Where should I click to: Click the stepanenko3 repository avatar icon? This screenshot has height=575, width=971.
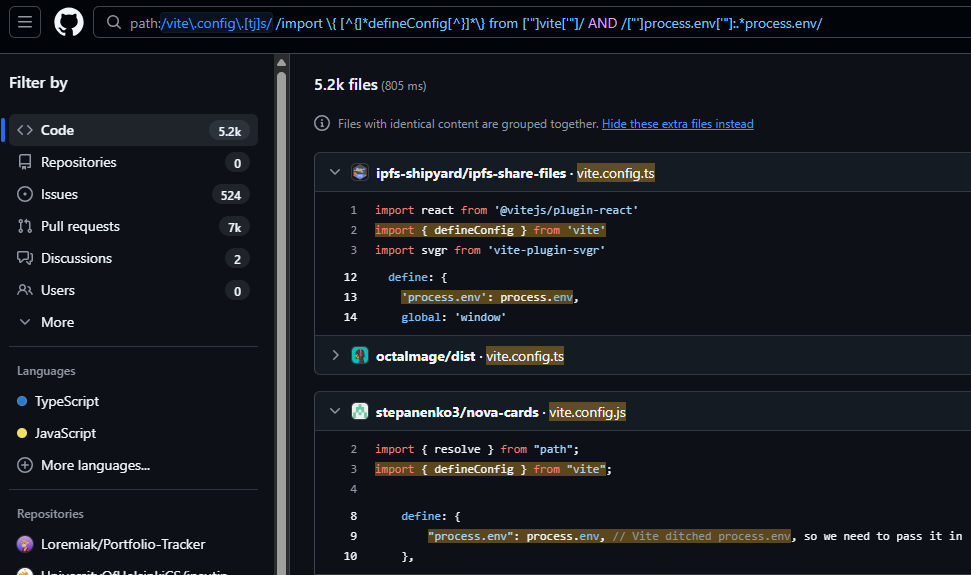[360, 412]
